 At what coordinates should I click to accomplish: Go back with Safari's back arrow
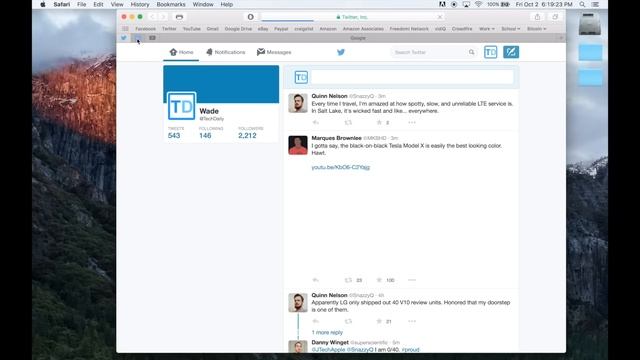click(x=152, y=17)
